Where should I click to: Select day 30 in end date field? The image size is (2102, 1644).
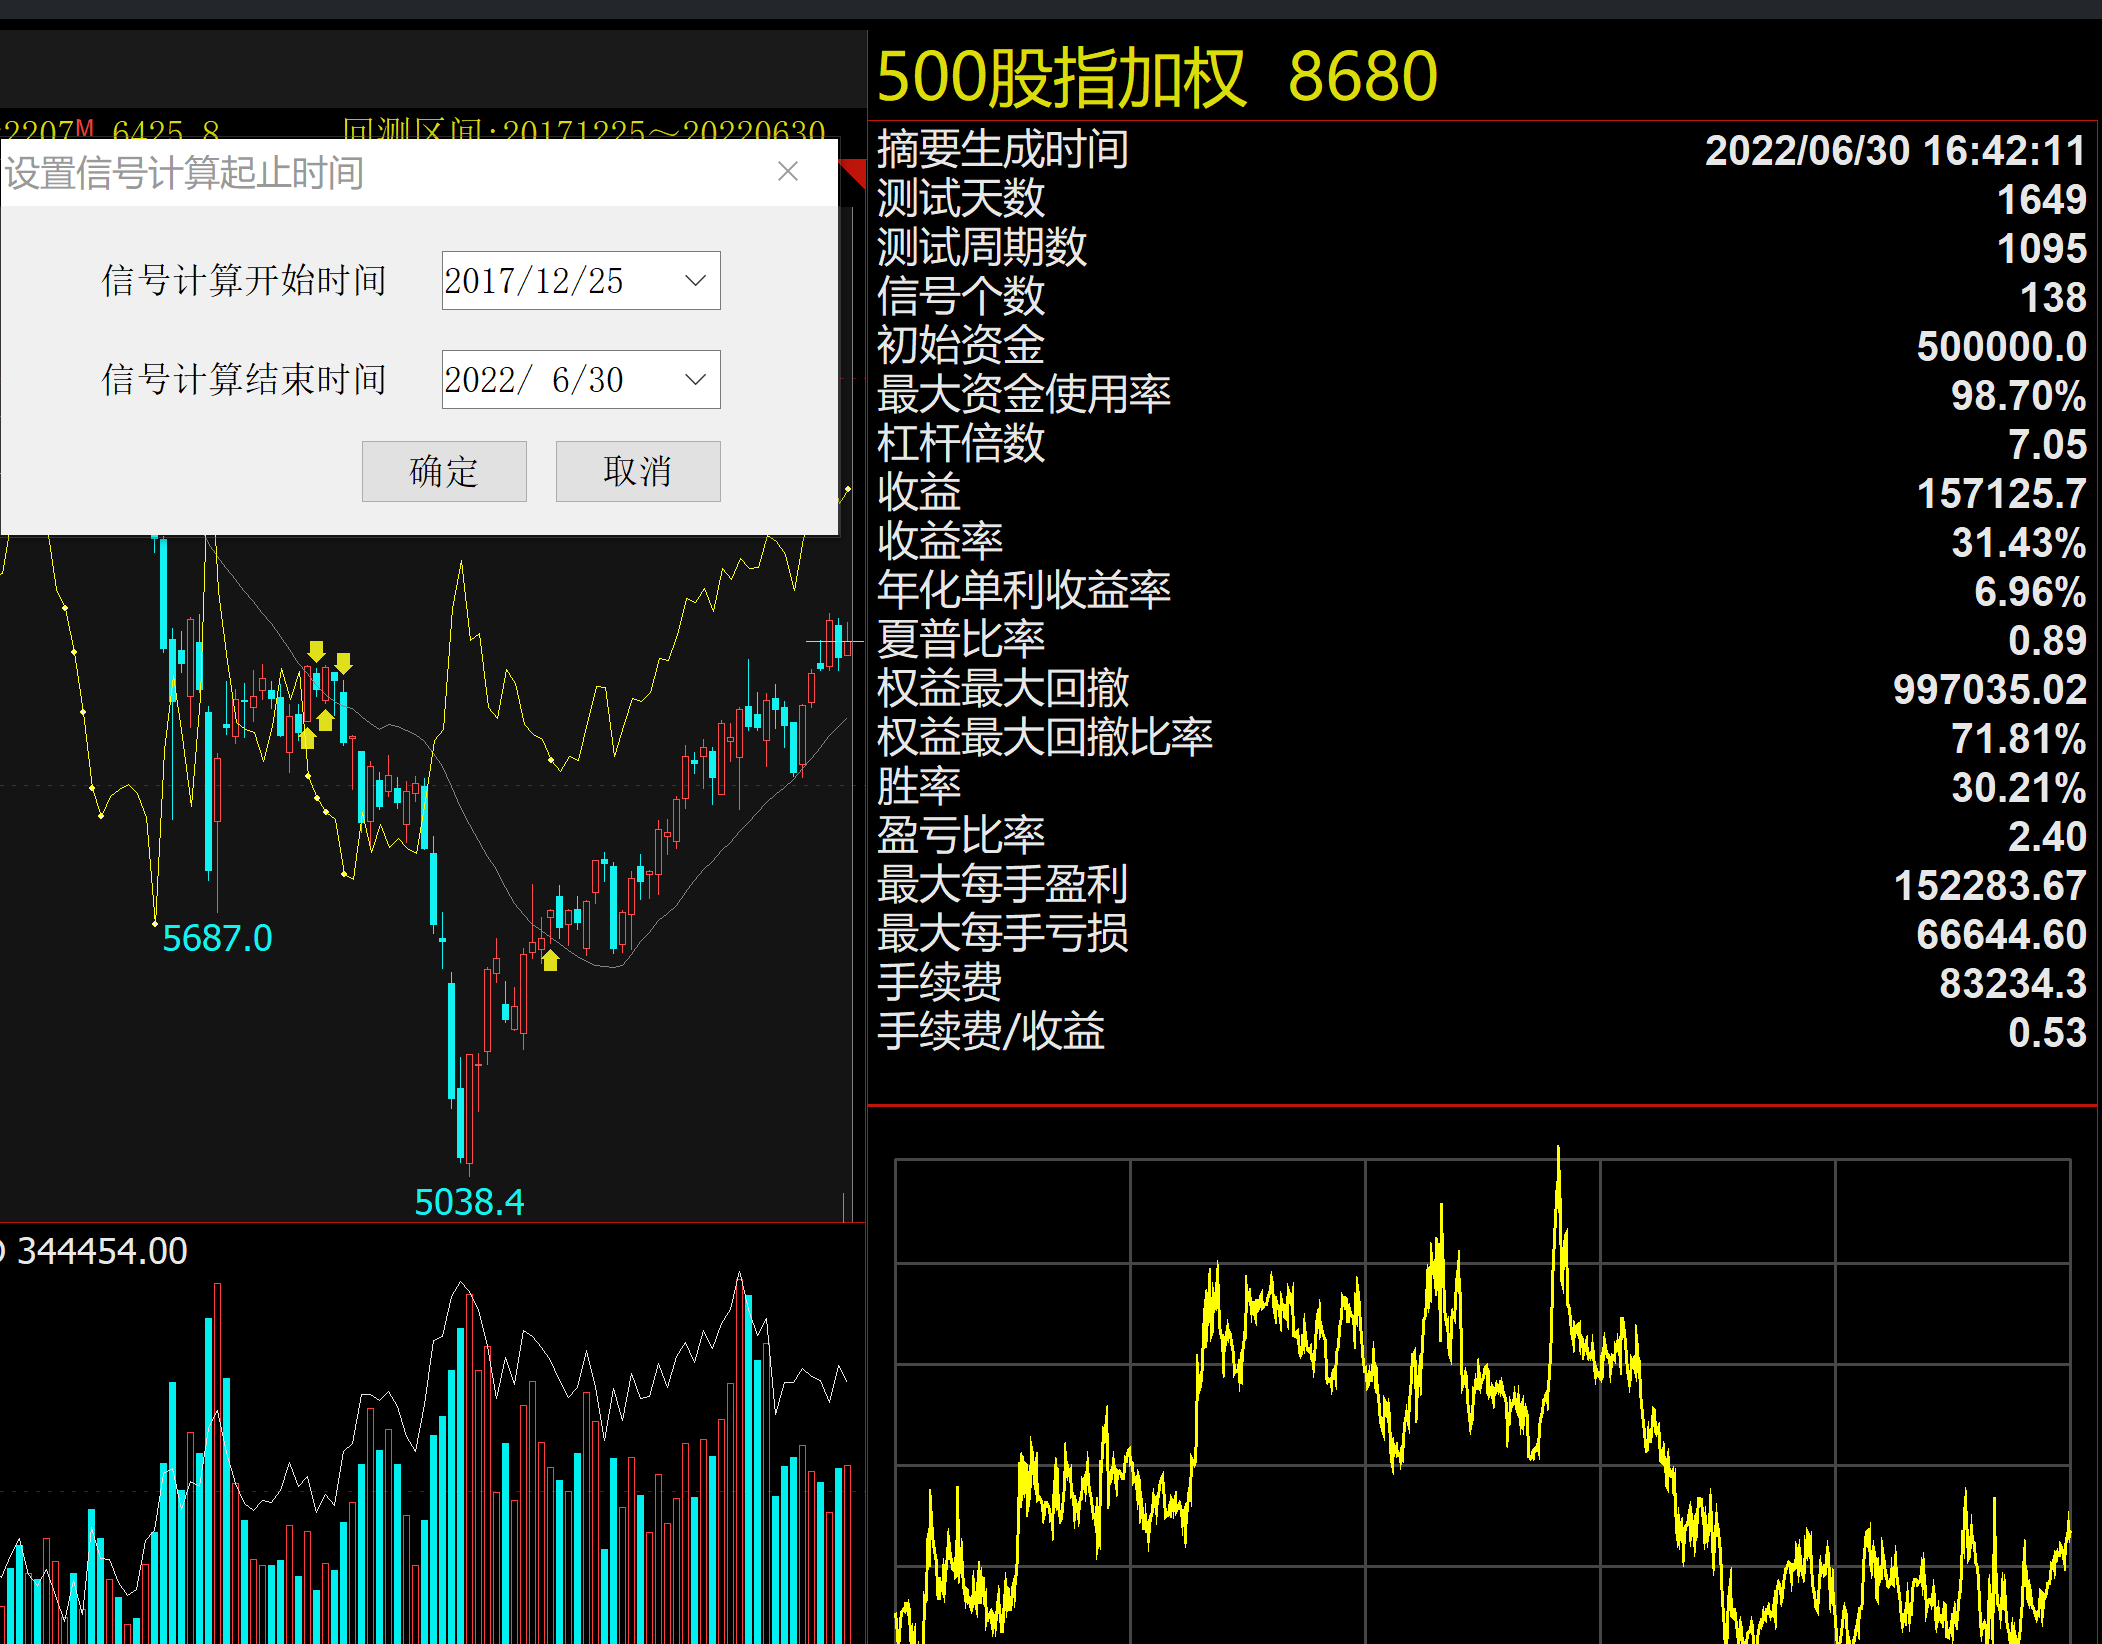pos(605,380)
